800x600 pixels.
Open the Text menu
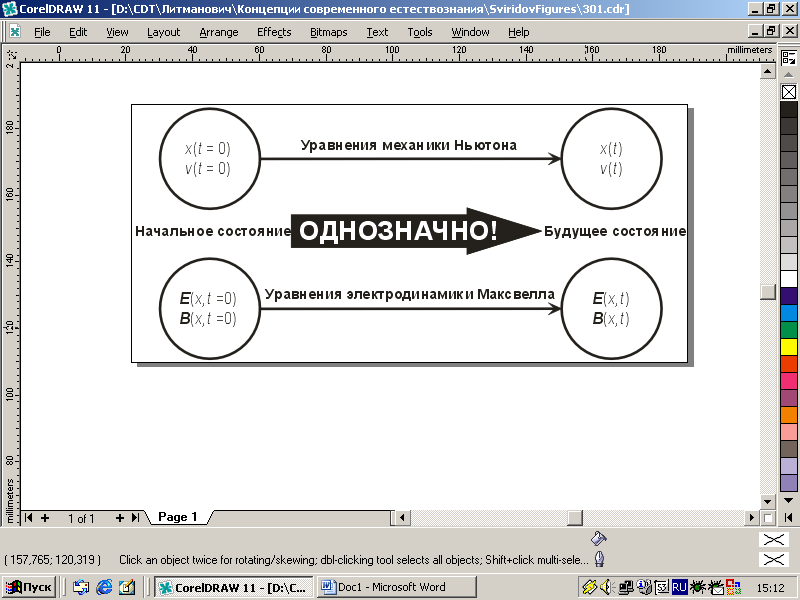coord(377,32)
